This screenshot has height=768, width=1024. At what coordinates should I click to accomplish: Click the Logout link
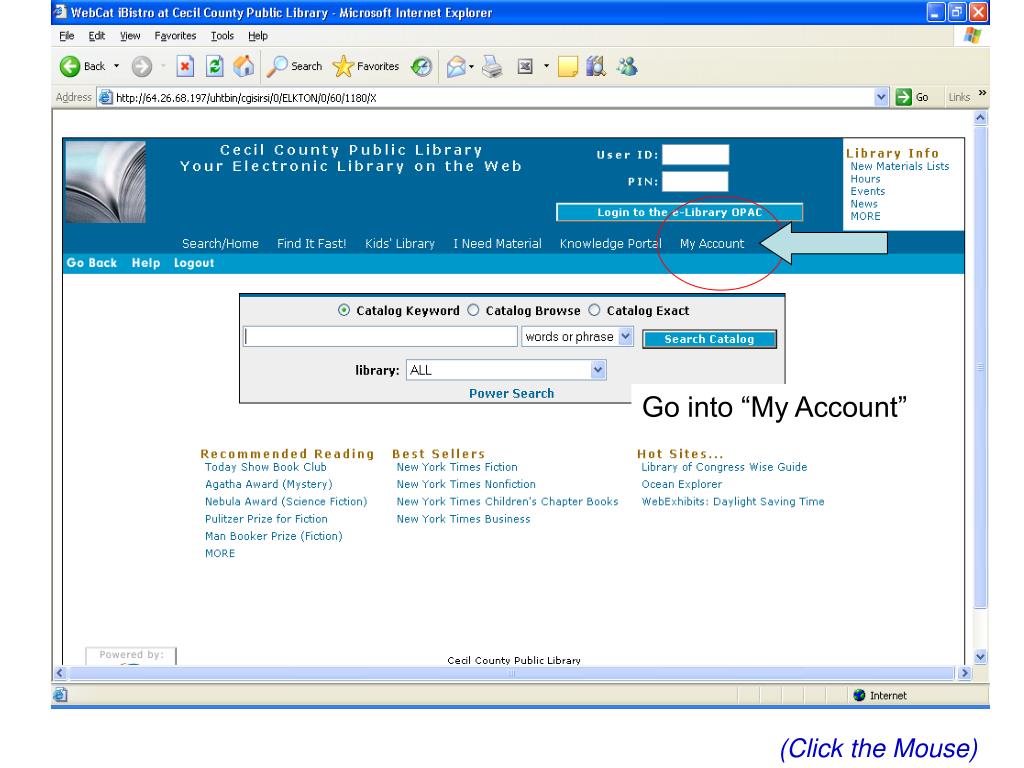(x=194, y=263)
